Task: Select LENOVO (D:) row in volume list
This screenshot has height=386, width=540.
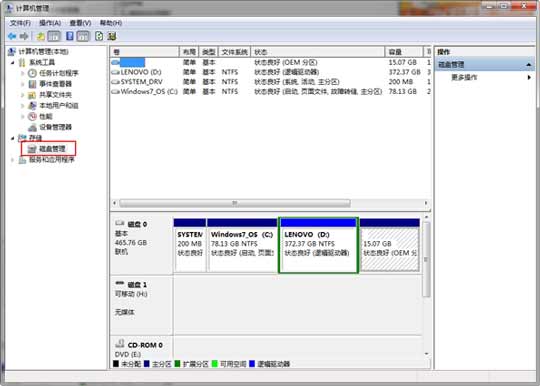Action: [x=271, y=72]
